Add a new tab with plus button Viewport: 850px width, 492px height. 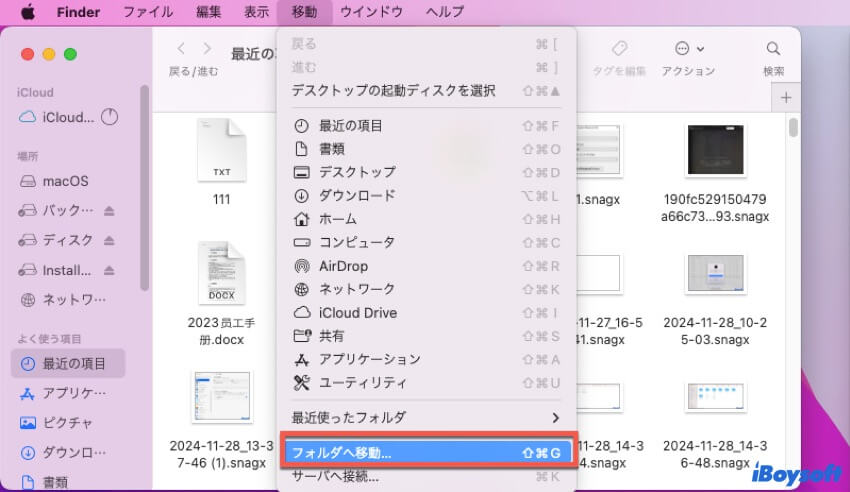click(x=786, y=98)
